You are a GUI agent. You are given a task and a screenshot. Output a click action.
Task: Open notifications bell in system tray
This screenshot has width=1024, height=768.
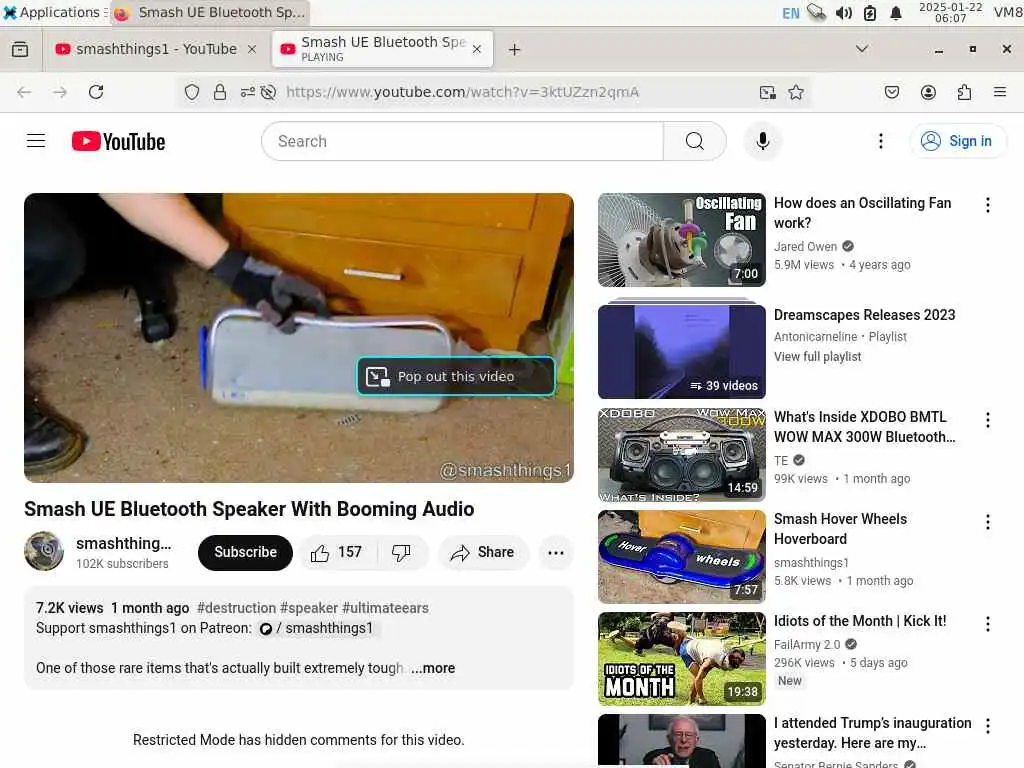tap(896, 13)
